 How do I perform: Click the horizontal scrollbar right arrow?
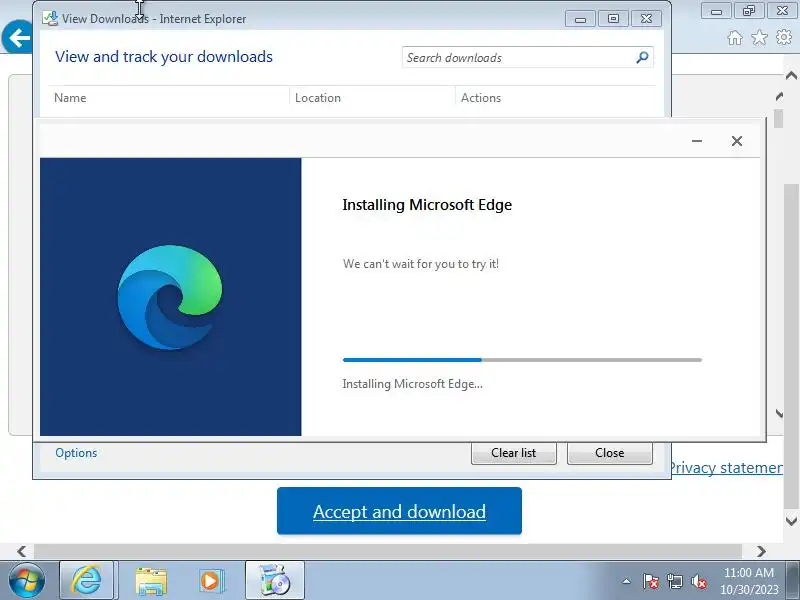(x=761, y=551)
